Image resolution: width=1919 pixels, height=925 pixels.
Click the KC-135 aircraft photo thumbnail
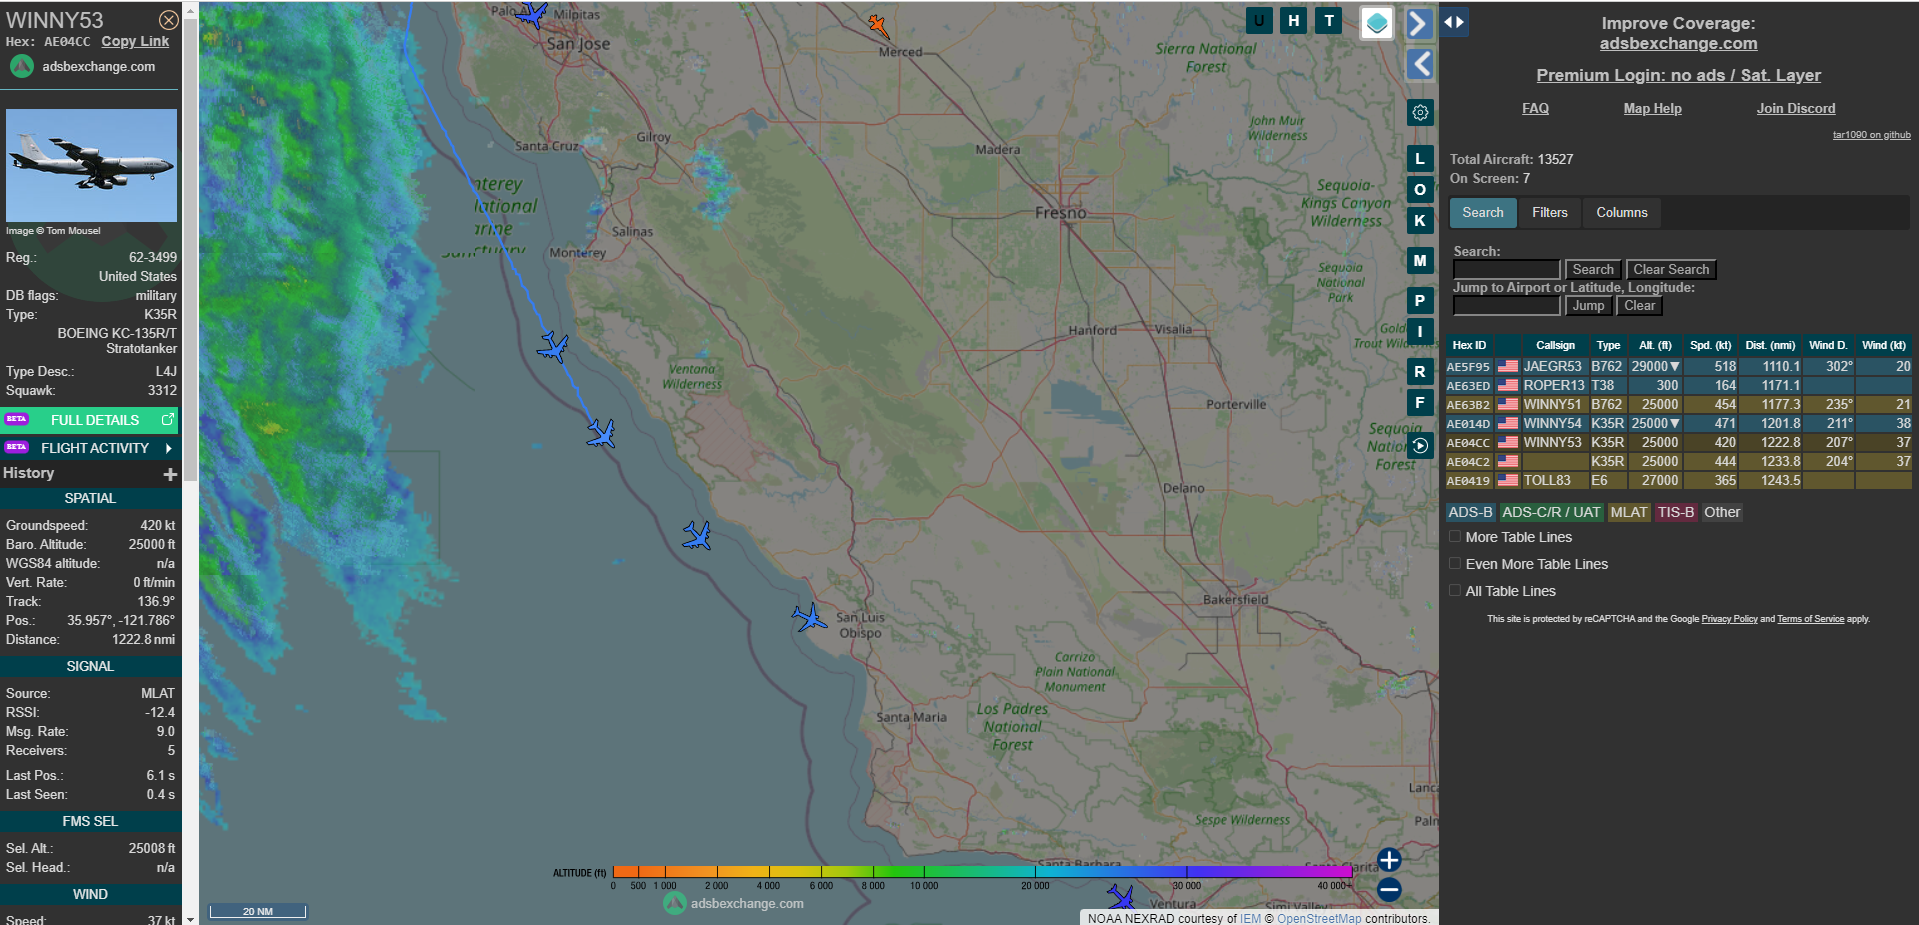coord(91,166)
